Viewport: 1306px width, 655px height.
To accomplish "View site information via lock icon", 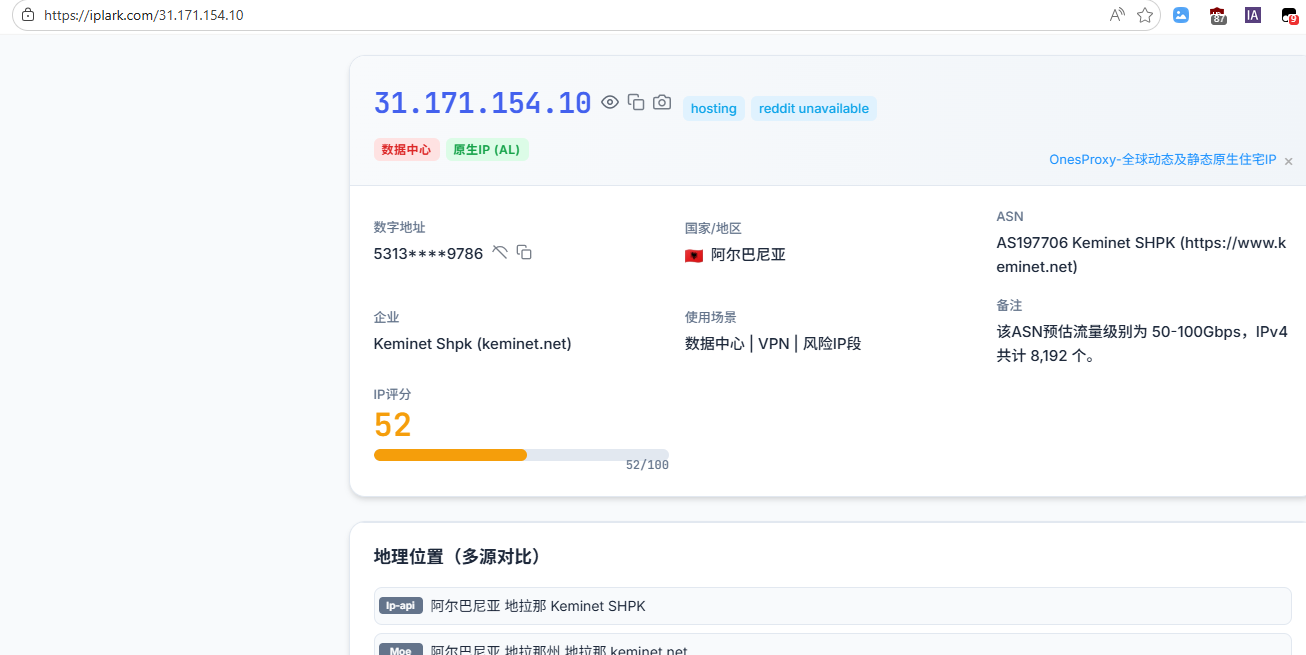I will 27,15.
